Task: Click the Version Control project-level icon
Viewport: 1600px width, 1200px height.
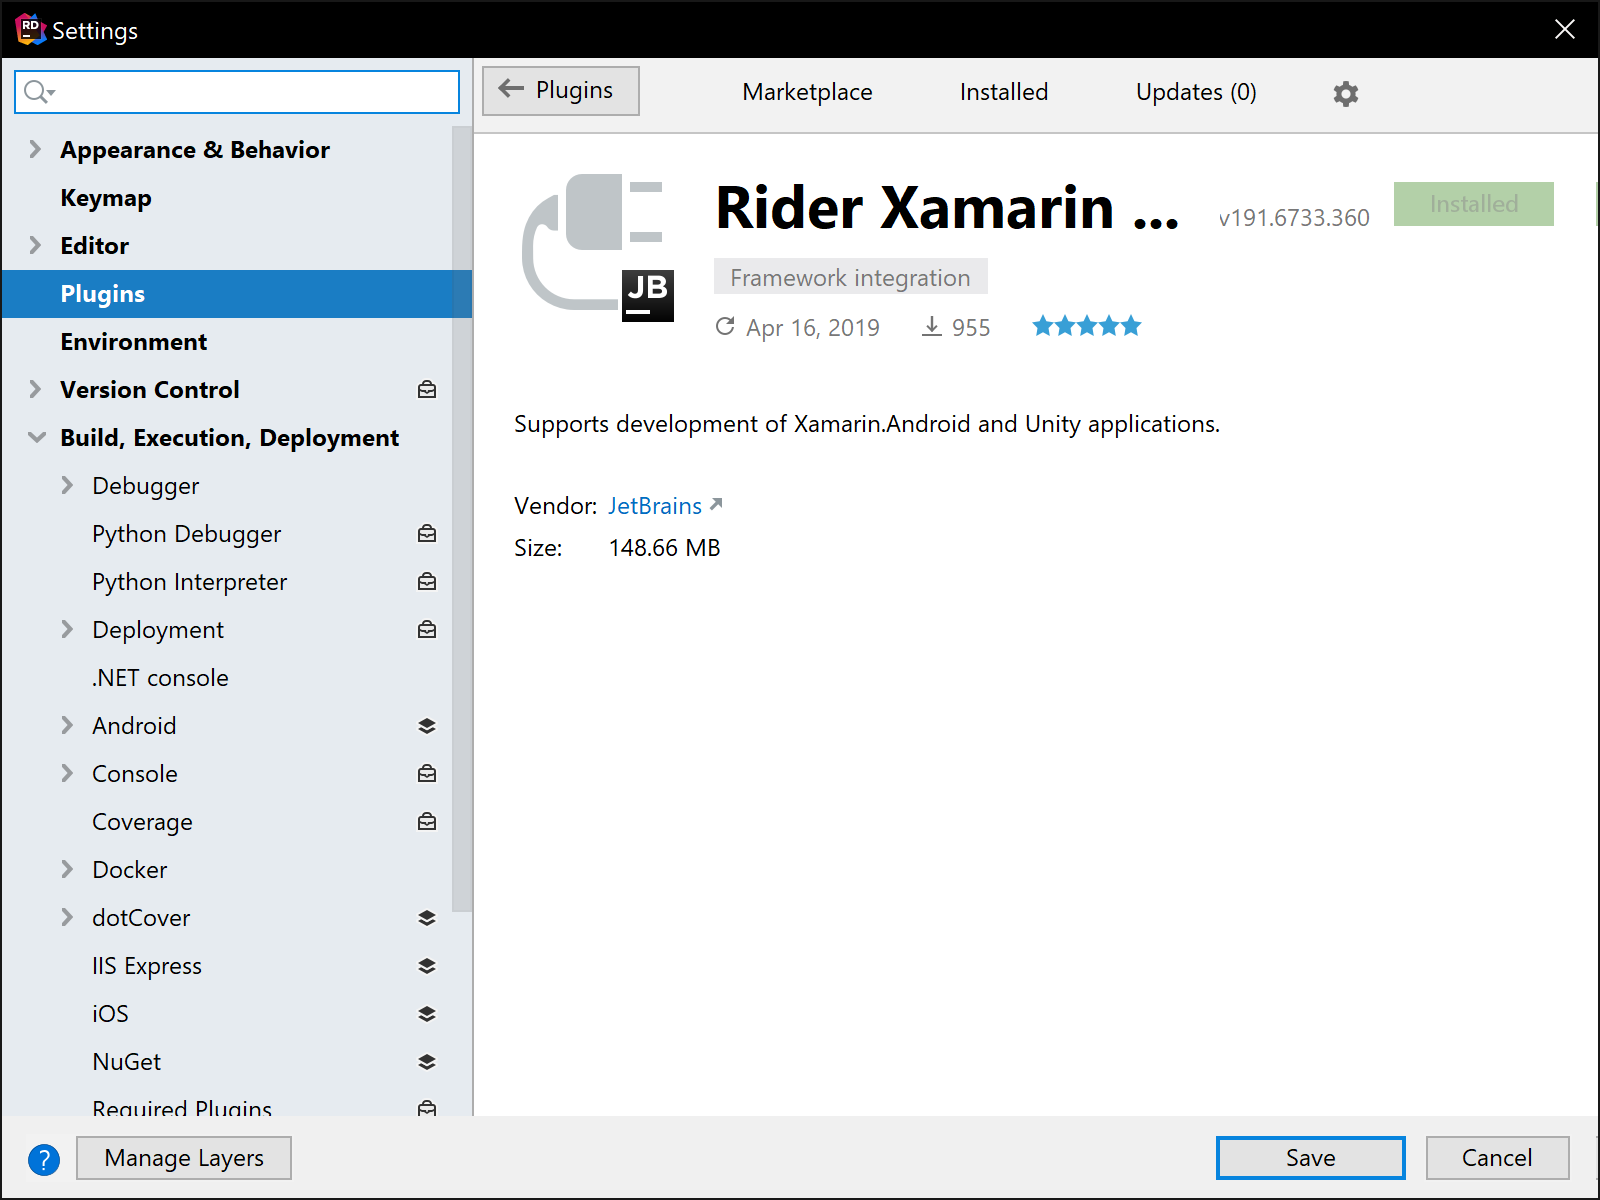Action: [427, 390]
